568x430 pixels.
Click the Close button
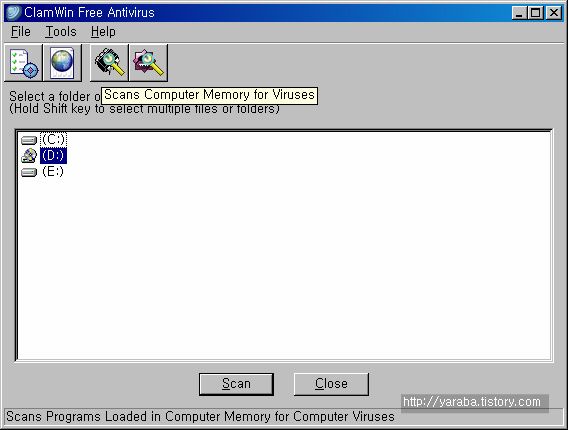tap(331, 384)
